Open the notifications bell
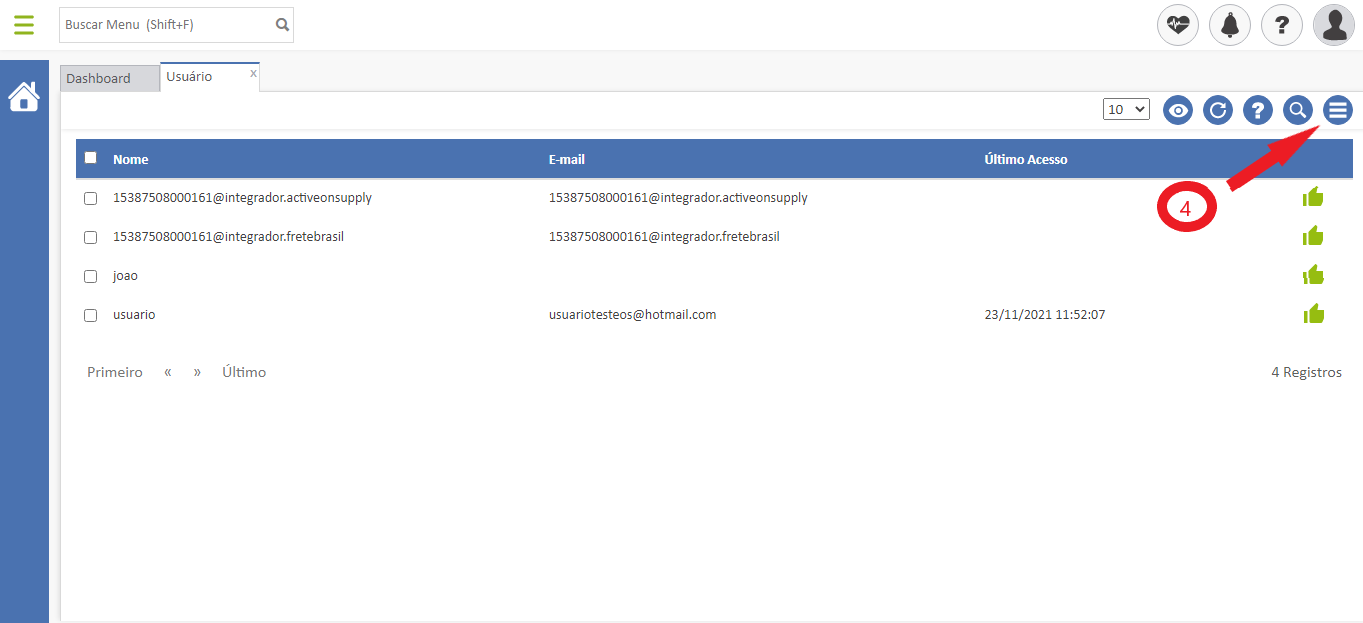 1230,25
